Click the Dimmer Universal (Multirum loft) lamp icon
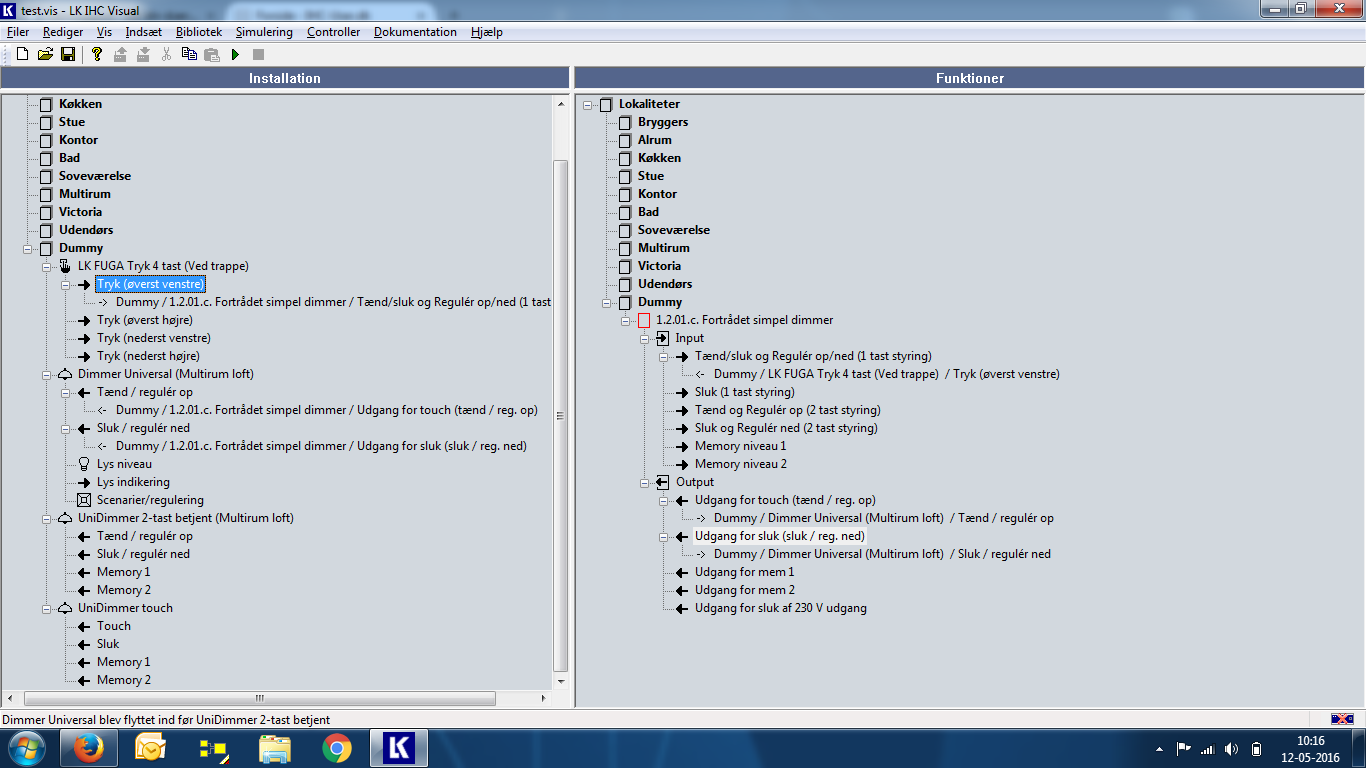 pyautogui.click(x=65, y=374)
